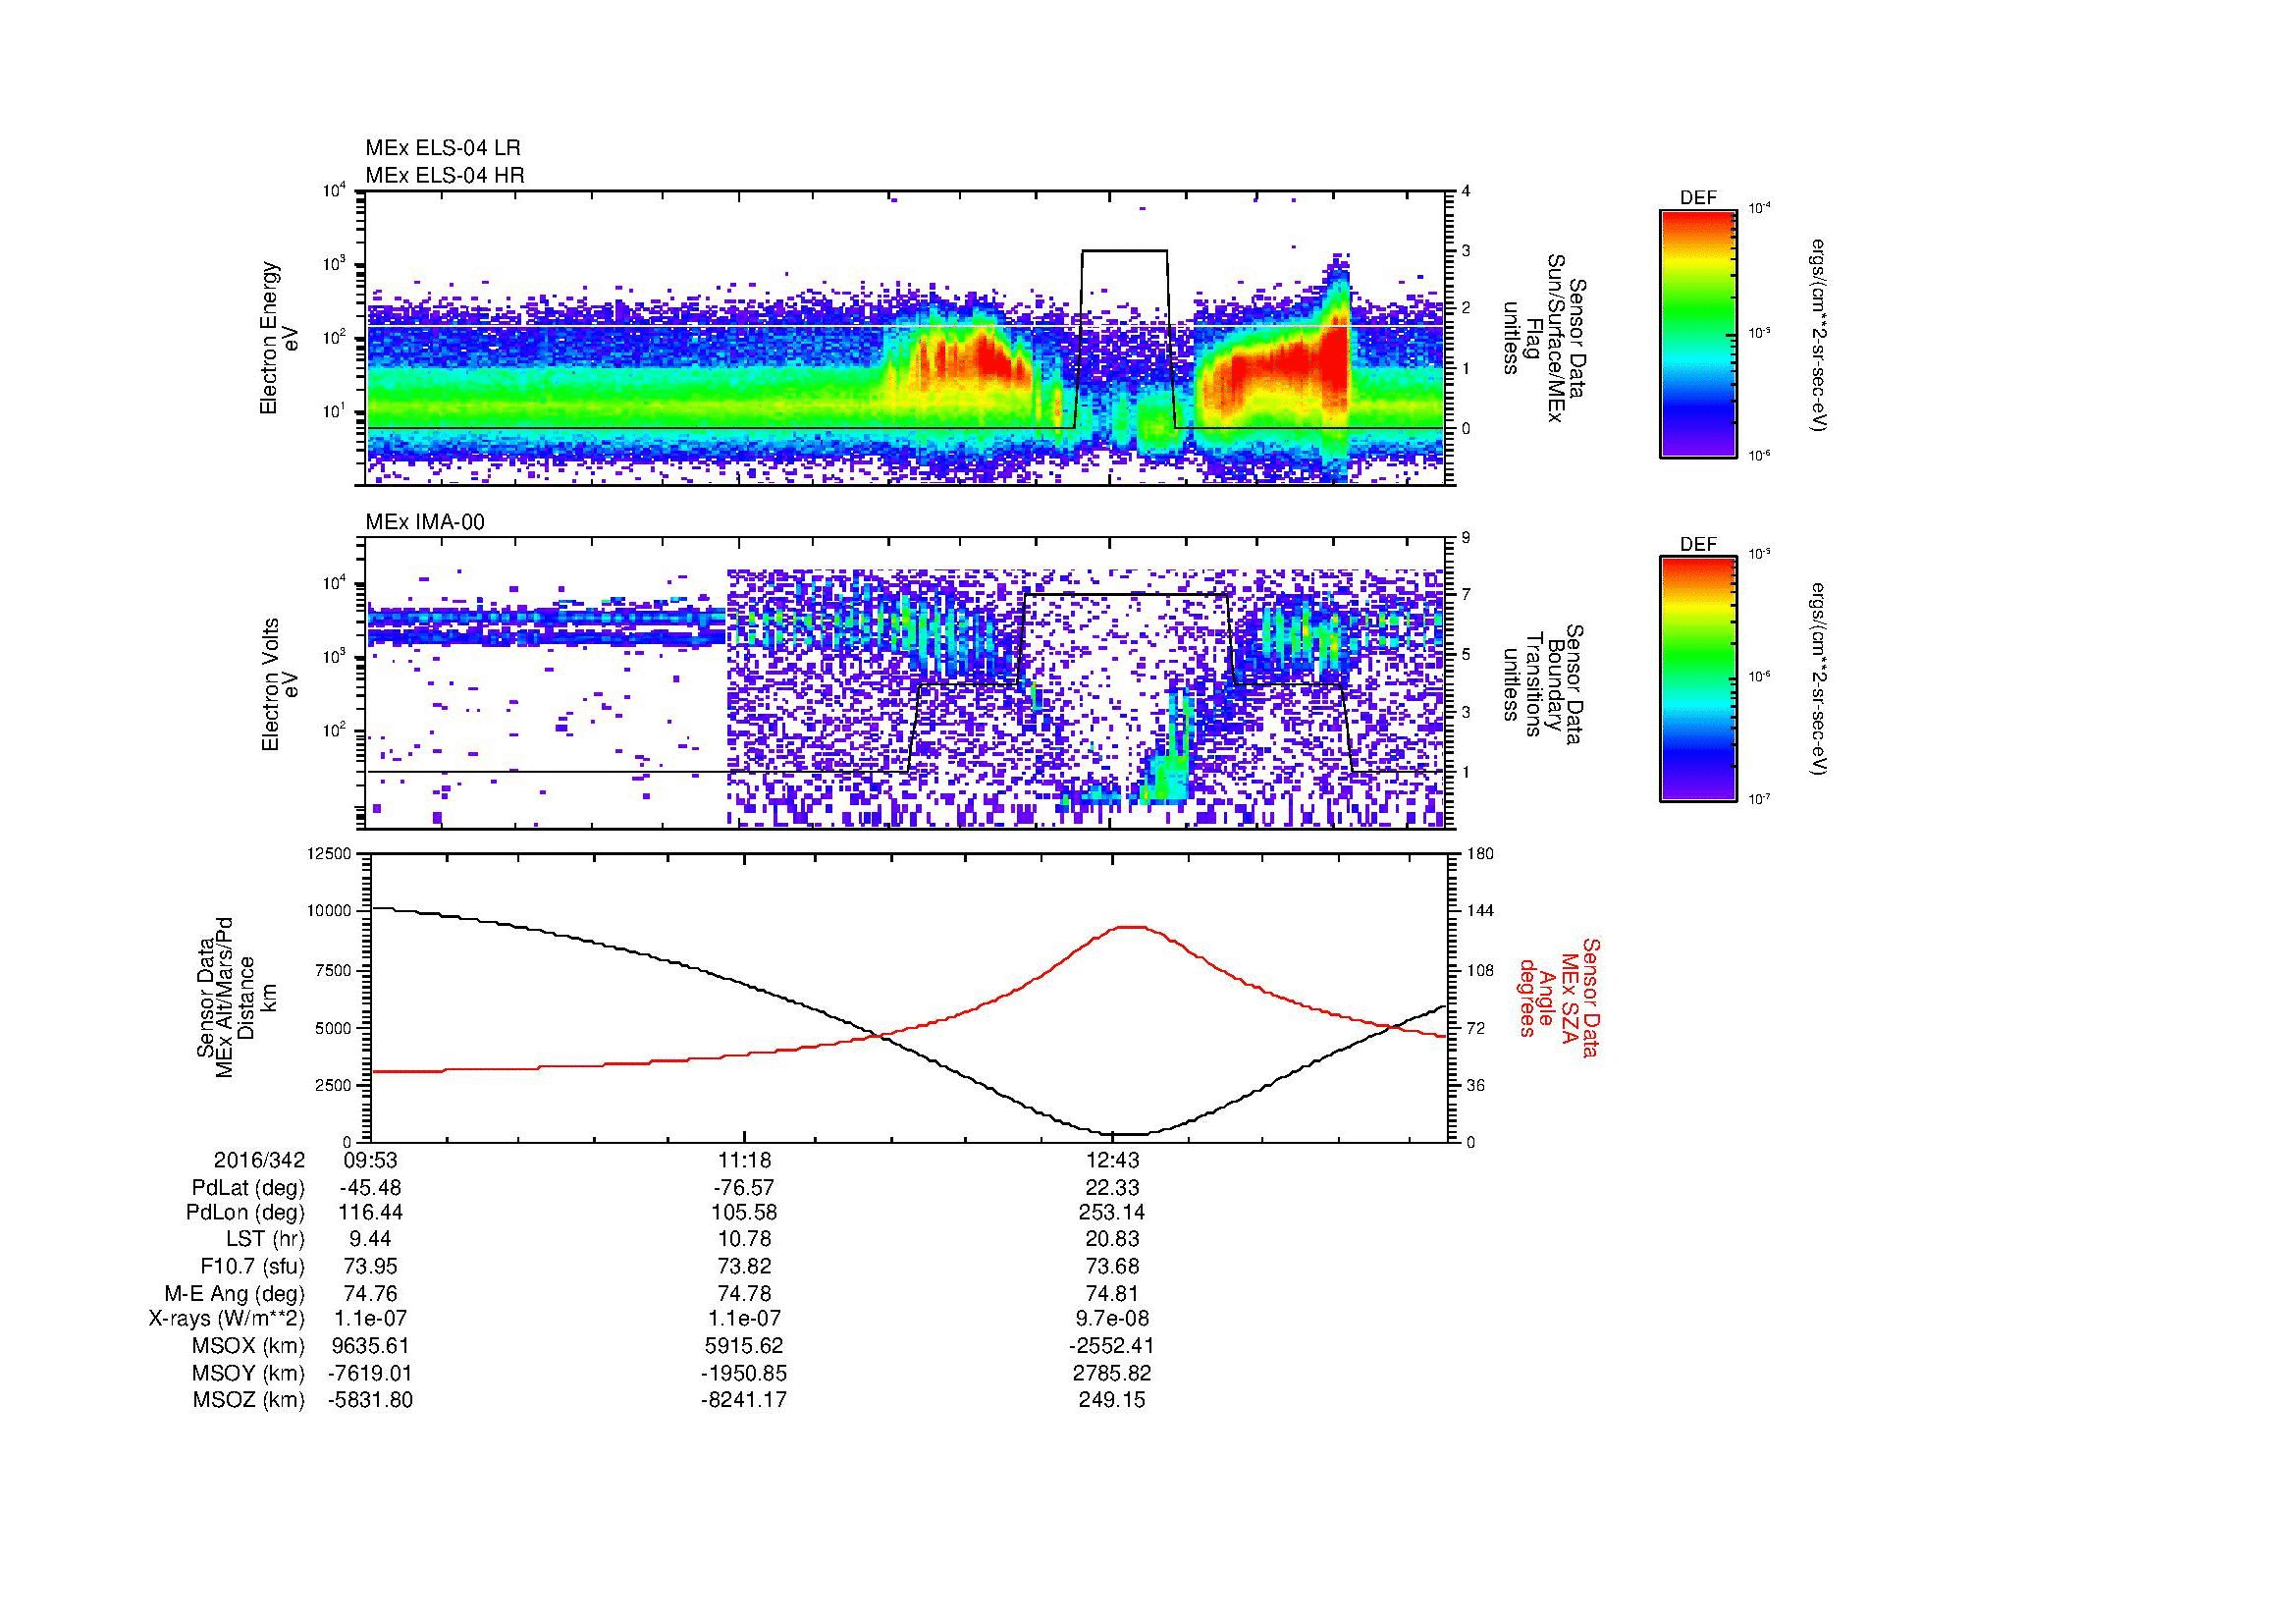Click the MSOX value '-2552.41'
The height and width of the screenshot is (1623, 2296).
coord(1112,1346)
